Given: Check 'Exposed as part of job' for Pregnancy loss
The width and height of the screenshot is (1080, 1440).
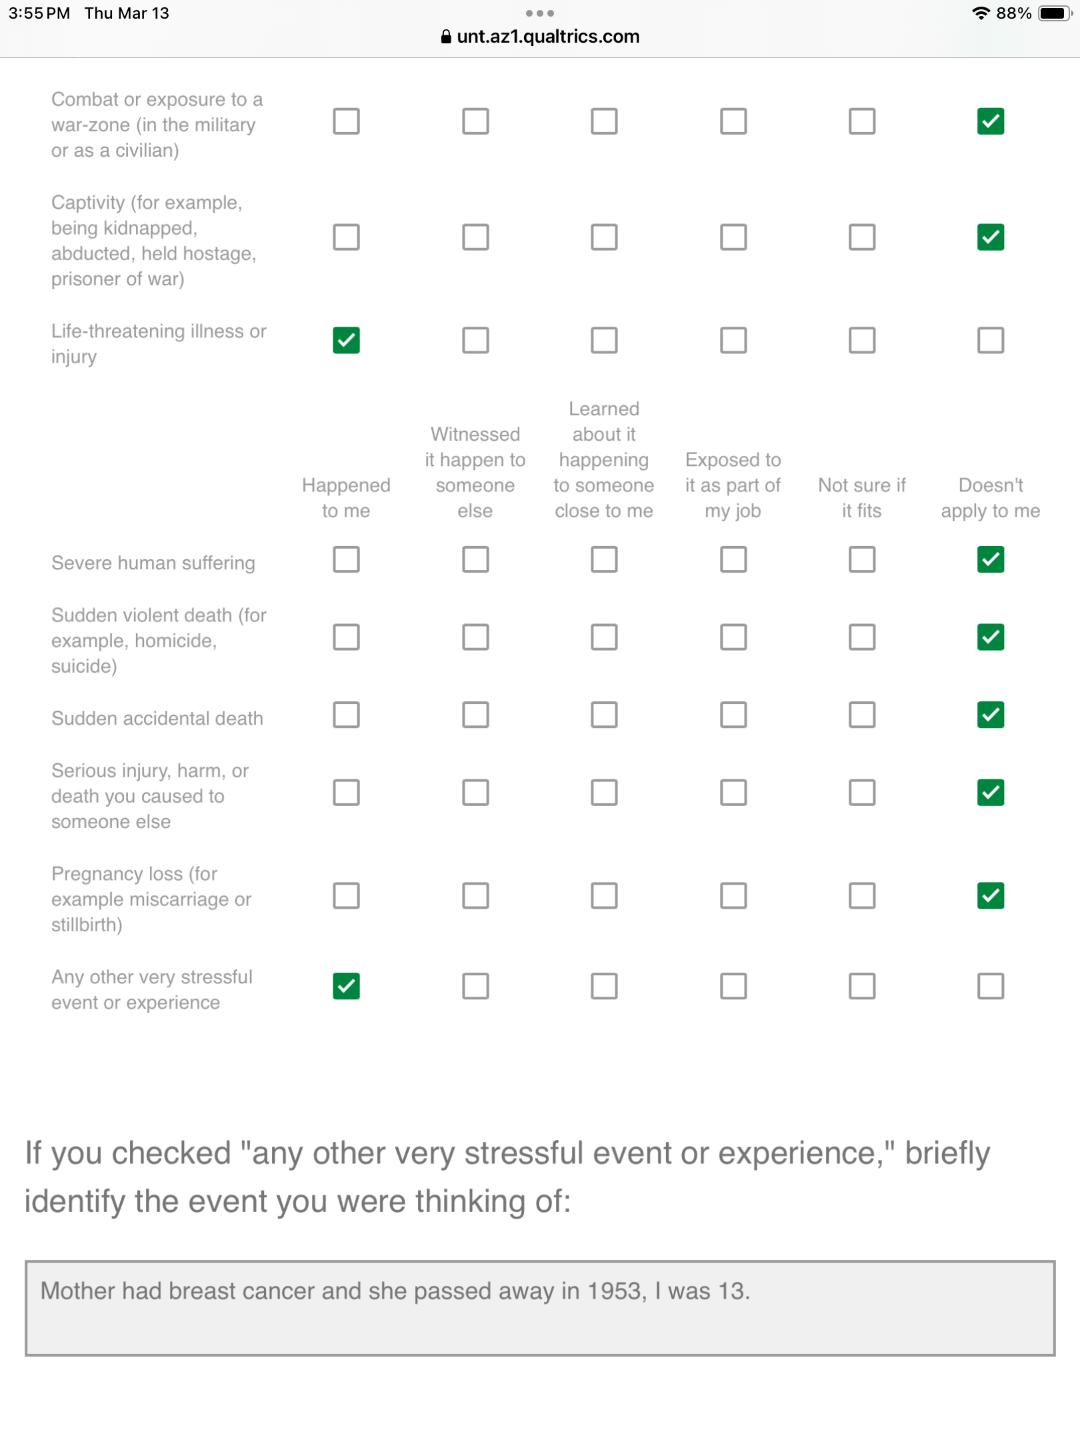Looking at the screenshot, I should [733, 895].
